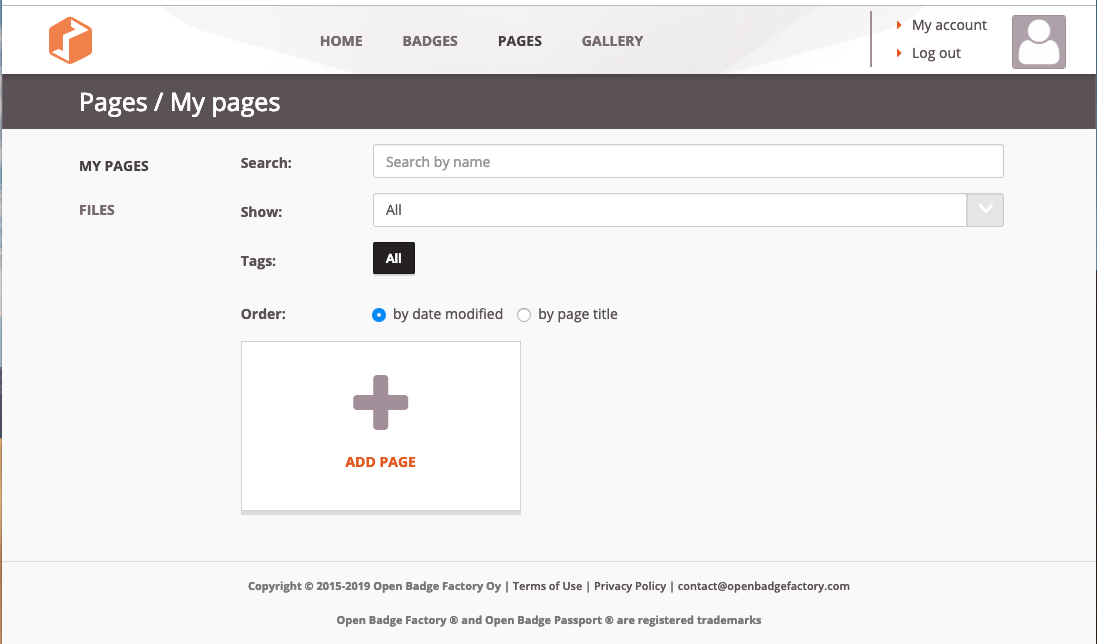Open the GALLERY menu item
1097x644 pixels.
click(x=612, y=41)
